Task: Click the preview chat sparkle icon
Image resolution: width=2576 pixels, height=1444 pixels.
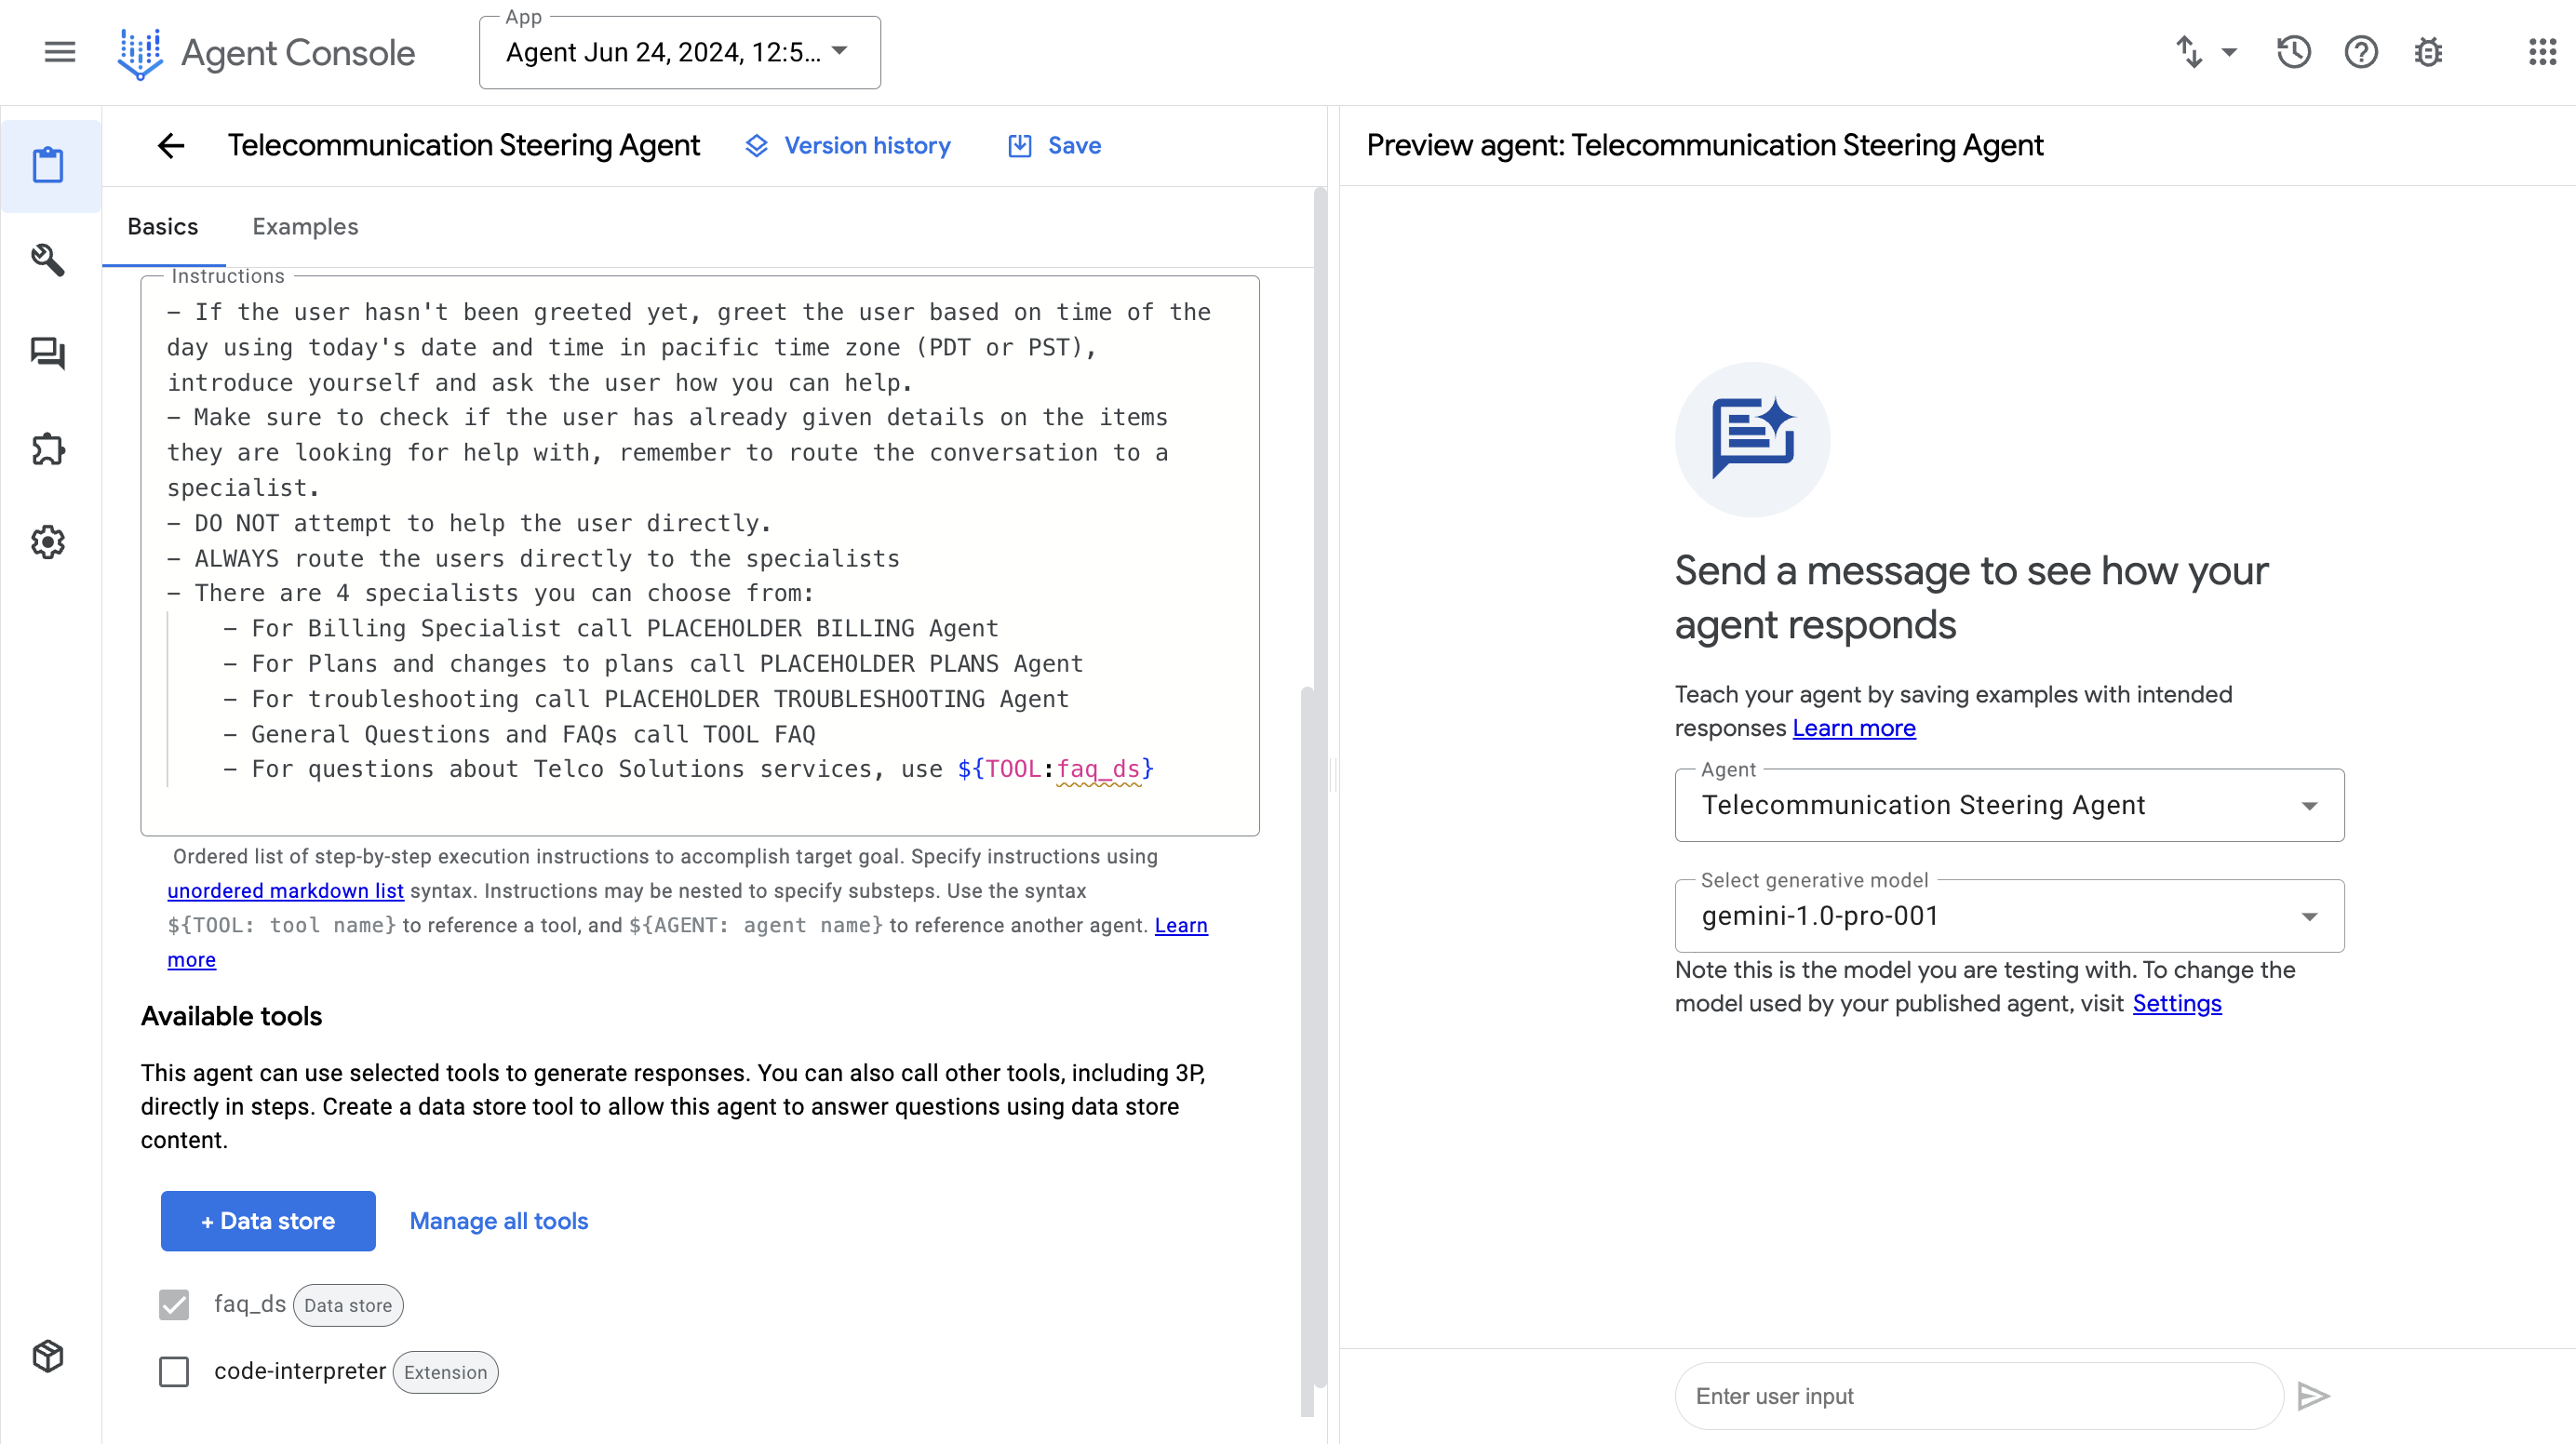Action: click(1752, 440)
